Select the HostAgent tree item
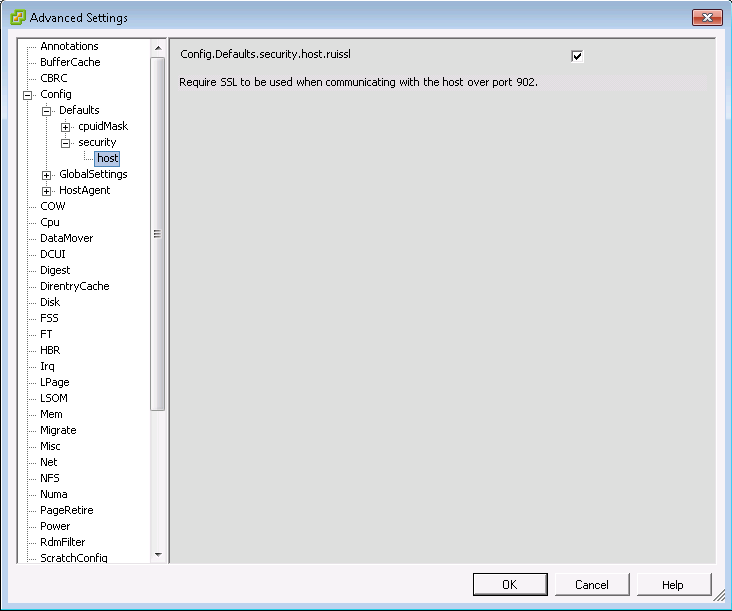This screenshot has height=611, width=732. (84, 190)
